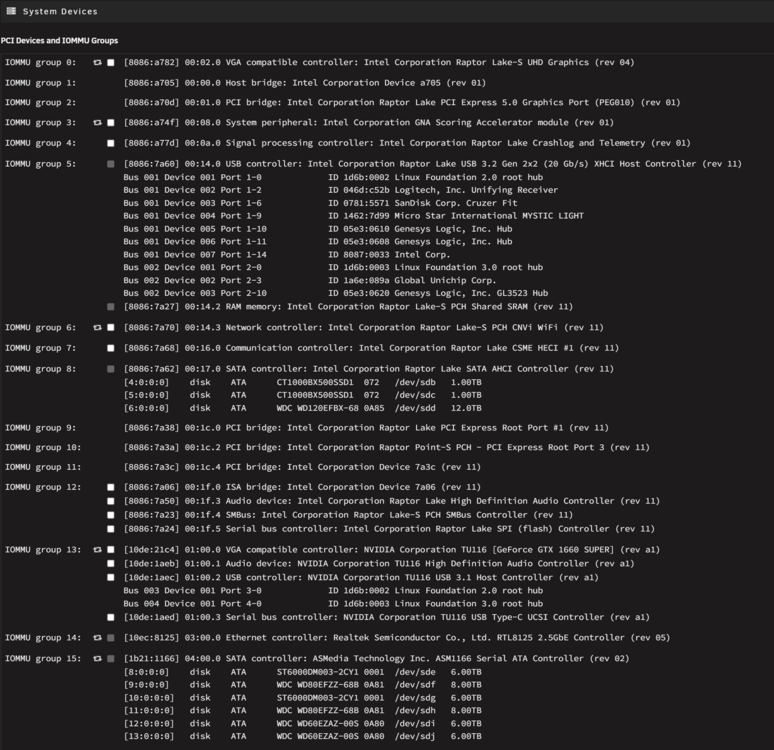Click the PCI Devices and IOMMU Groups heading
Screen dimensions: 774x750
59,40
